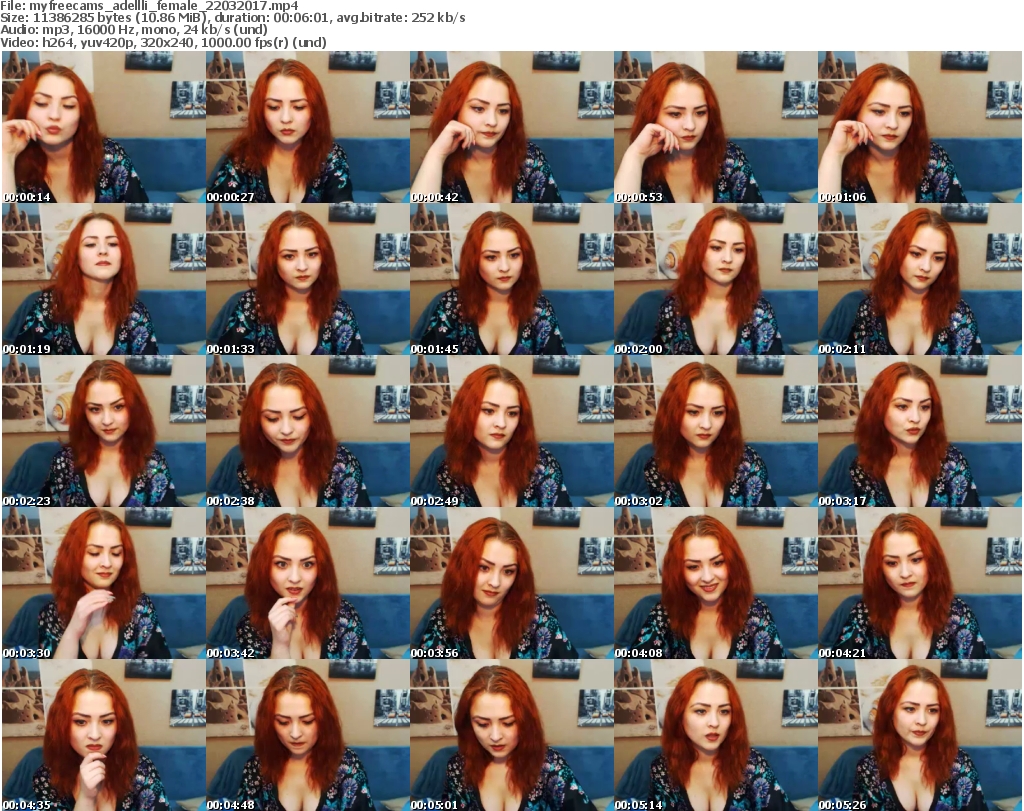Select the thumbnail frame stamped 00:01:06

pos(920,127)
